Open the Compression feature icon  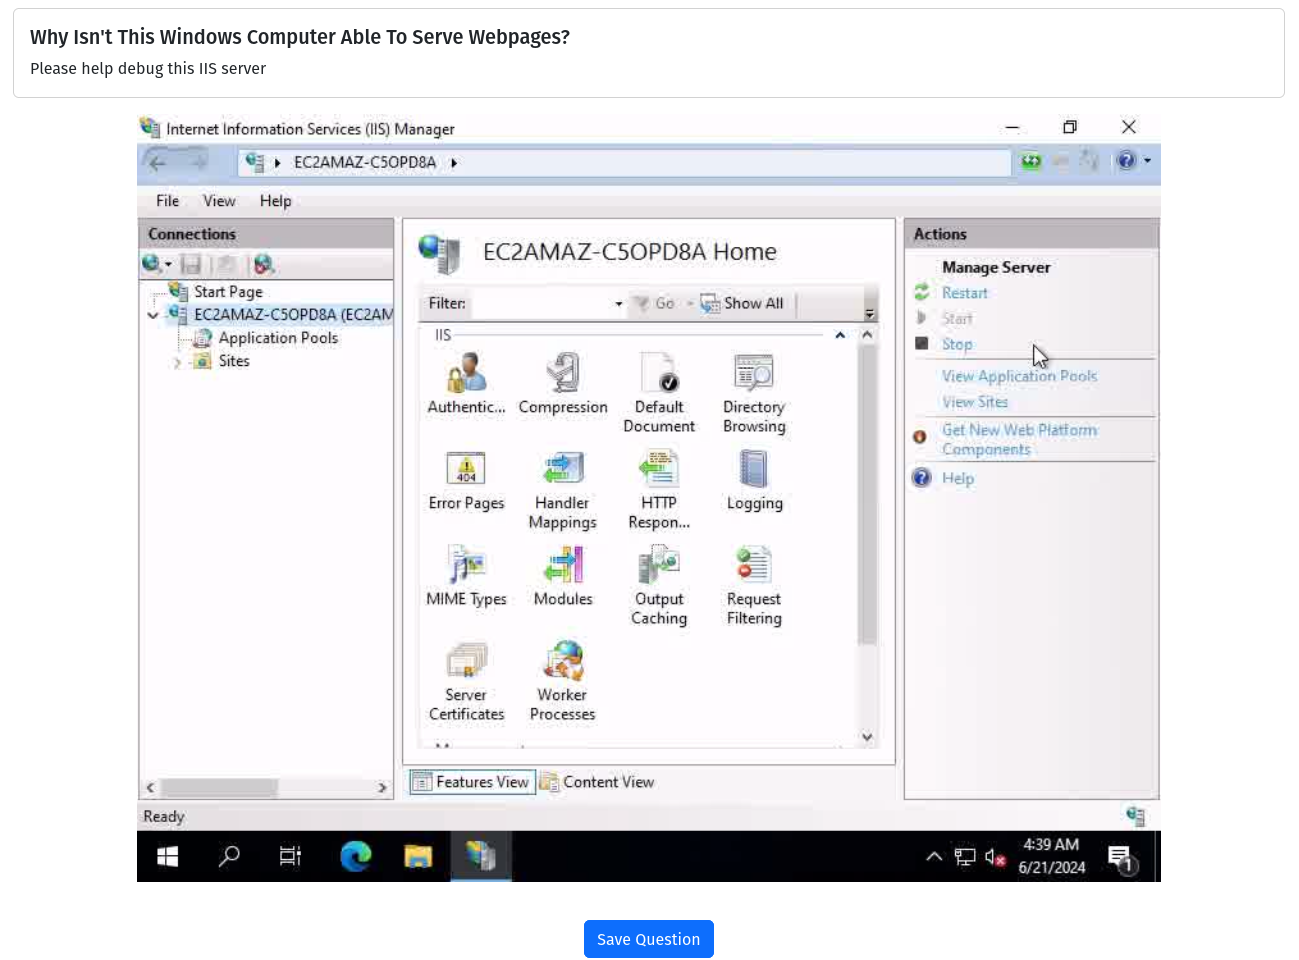coord(563,384)
